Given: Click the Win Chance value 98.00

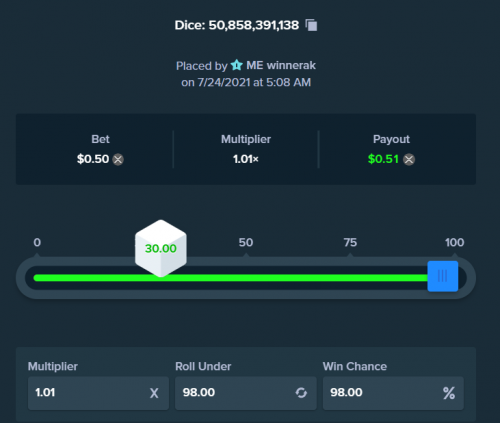Looking at the screenshot, I should tap(346, 392).
